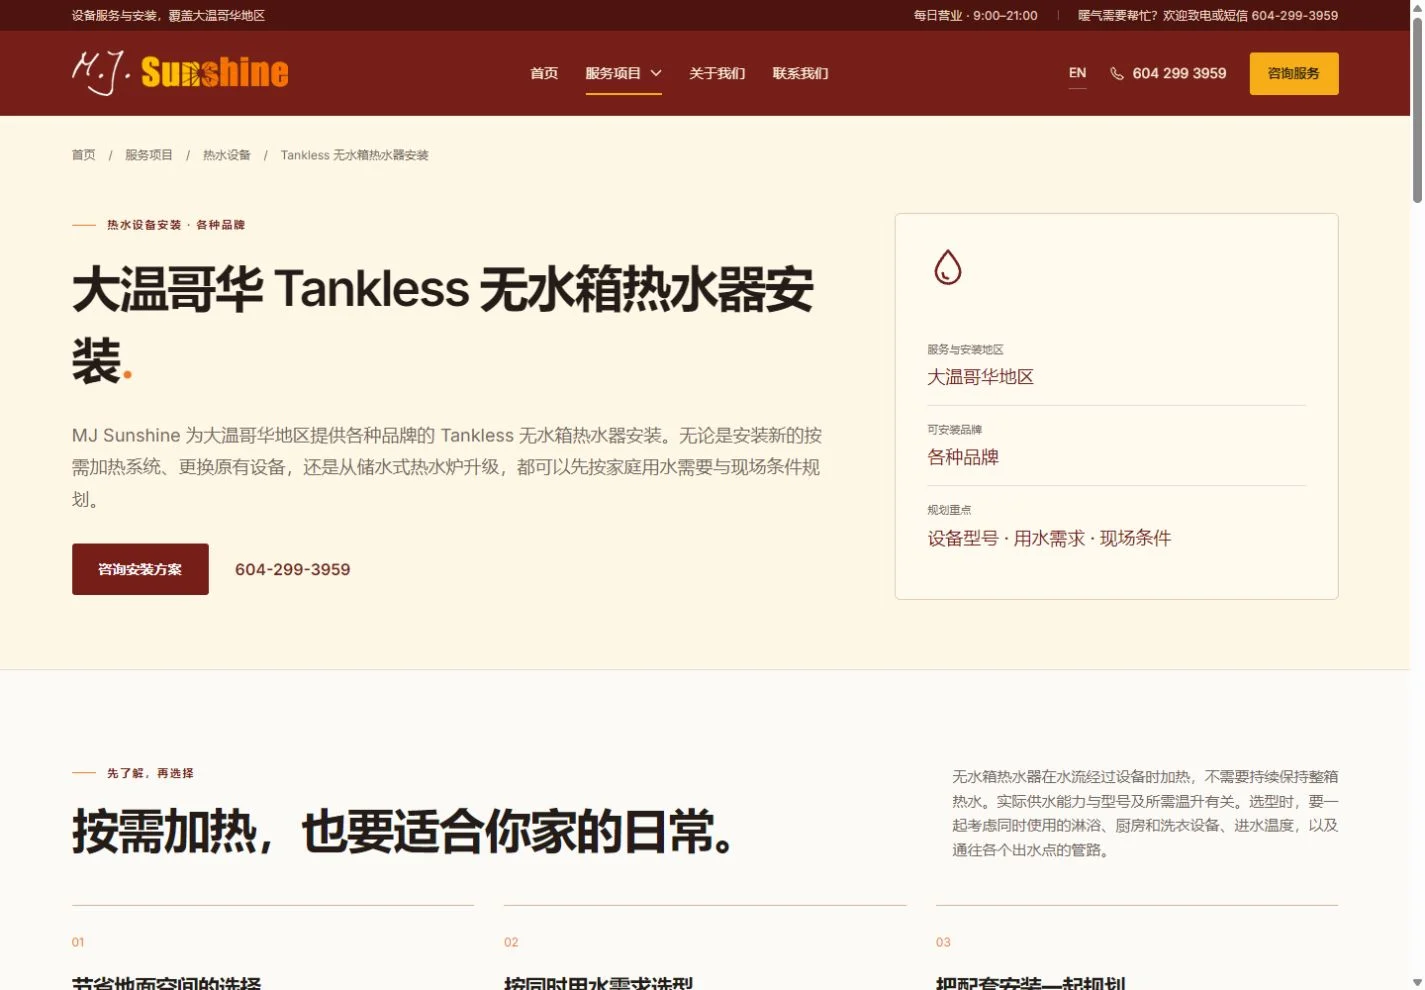Open the 服务项目 nav menu item
The image size is (1425, 990).
(613, 73)
